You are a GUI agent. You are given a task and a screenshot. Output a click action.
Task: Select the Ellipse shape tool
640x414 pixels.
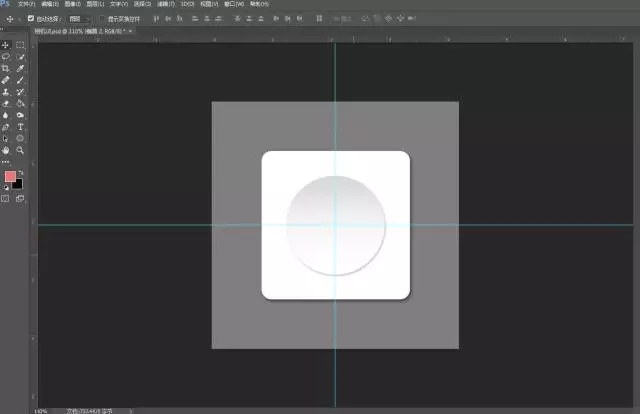click(20, 139)
